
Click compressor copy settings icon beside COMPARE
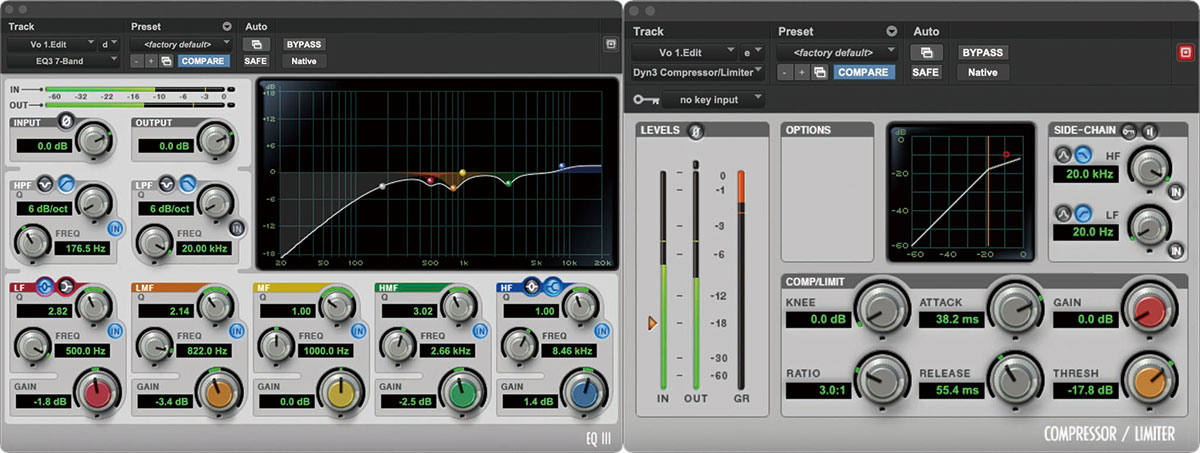coord(819,72)
